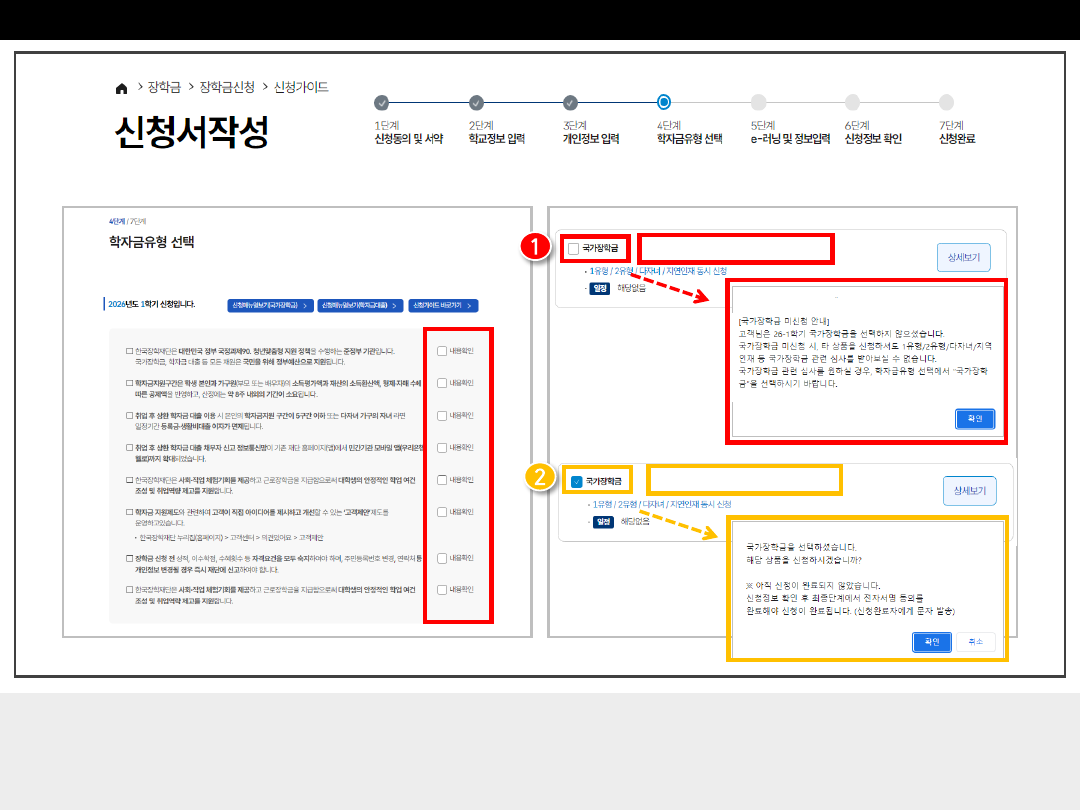Click the step 2 학교정보 입력 checkmark circle
The height and width of the screenshot is (810, 1080).
tap(476, 102)
